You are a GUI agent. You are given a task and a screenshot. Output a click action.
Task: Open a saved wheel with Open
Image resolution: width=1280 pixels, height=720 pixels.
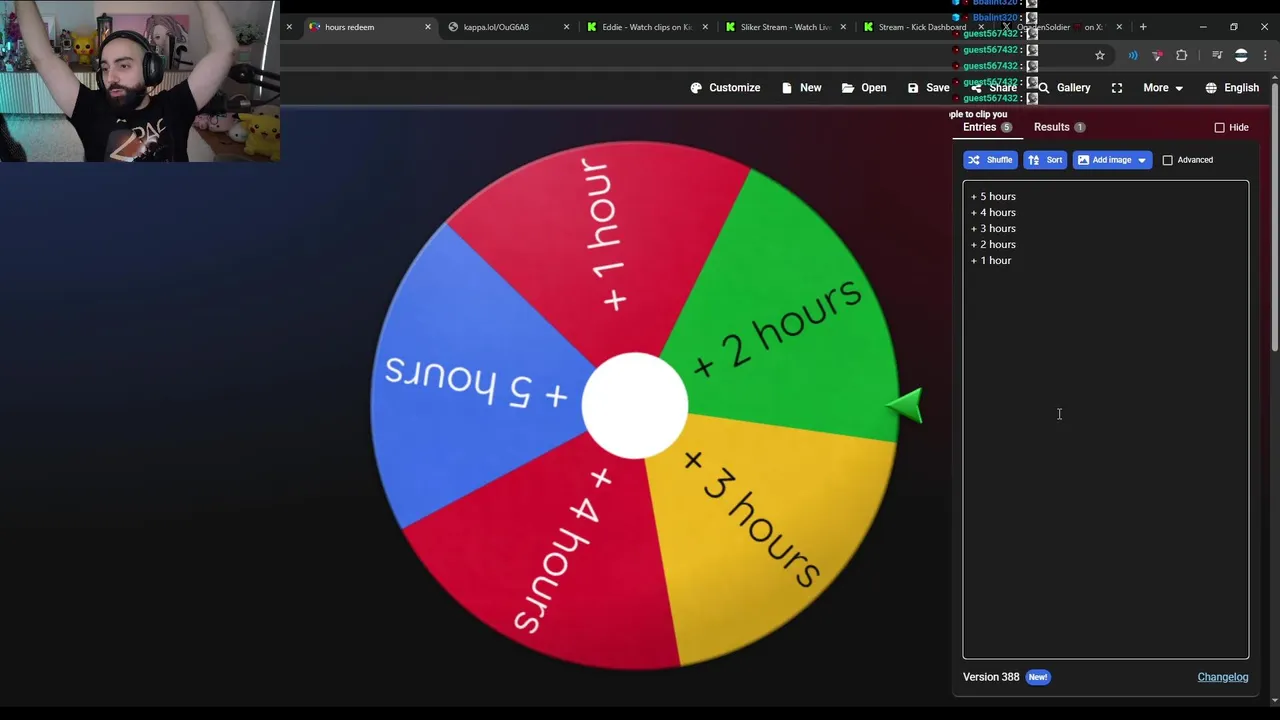pos(864,88)
